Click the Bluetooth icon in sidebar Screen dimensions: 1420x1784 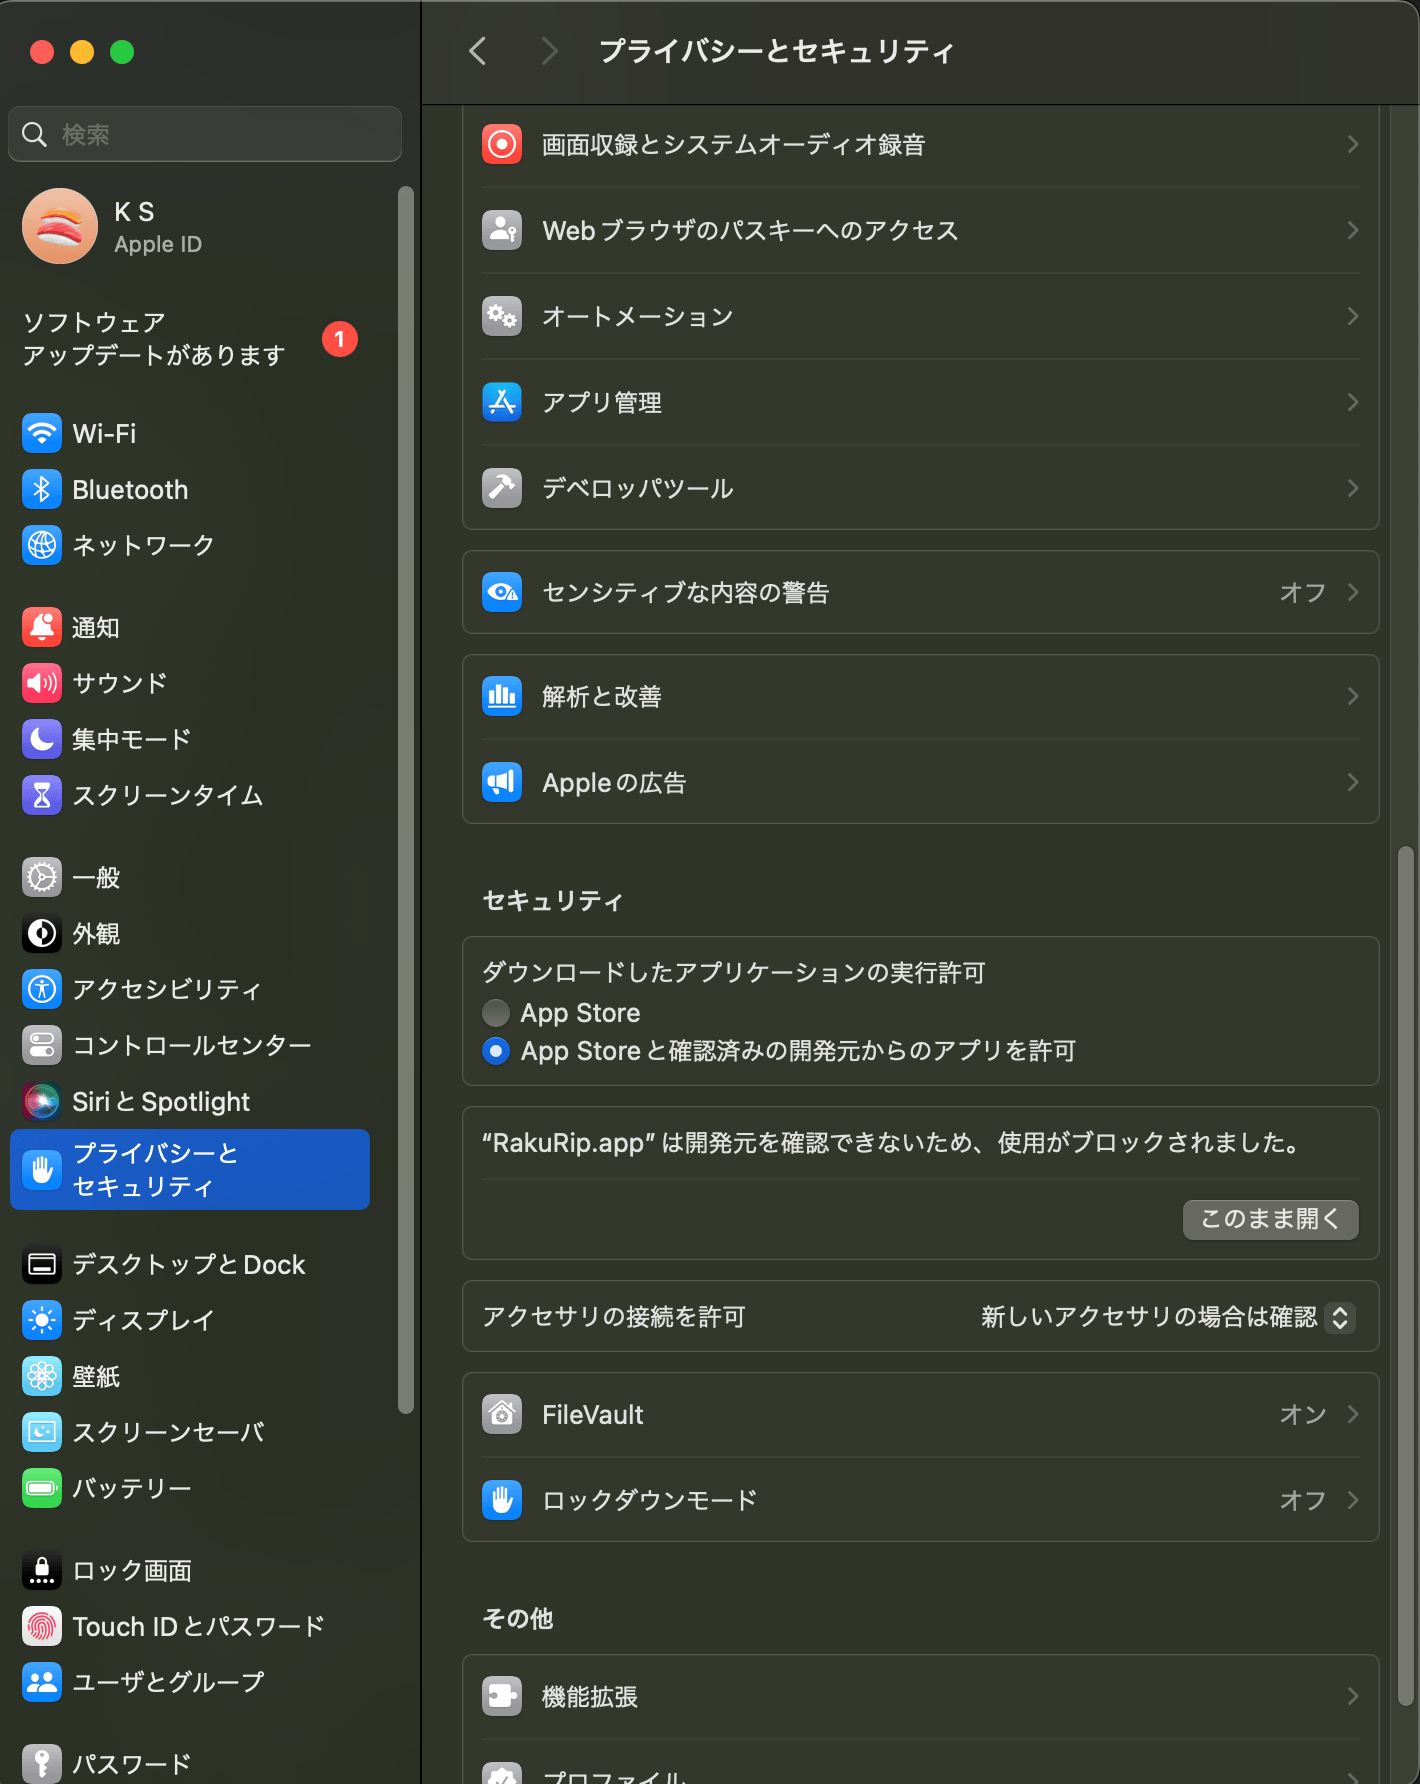[42, 490]
